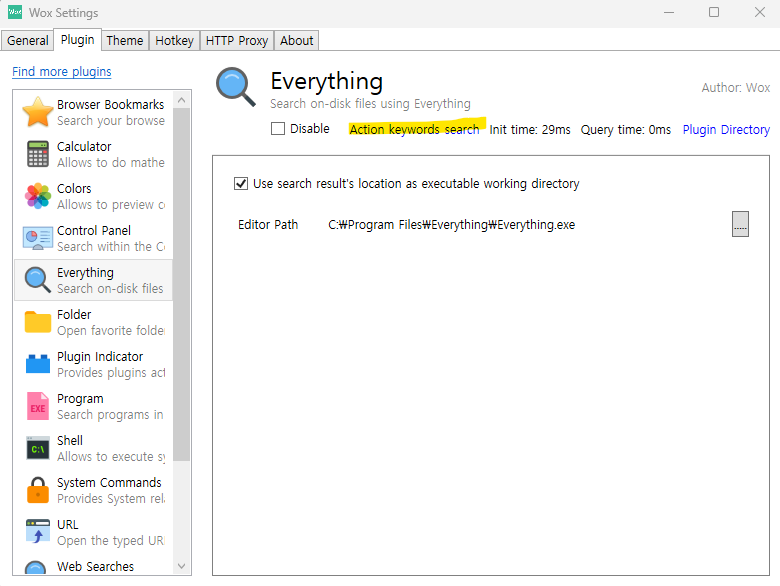Viewport: 780px width, 586px height.
Task: Select the Calculator plugin name
Action: pyautogui.click(x=84, y=147)
